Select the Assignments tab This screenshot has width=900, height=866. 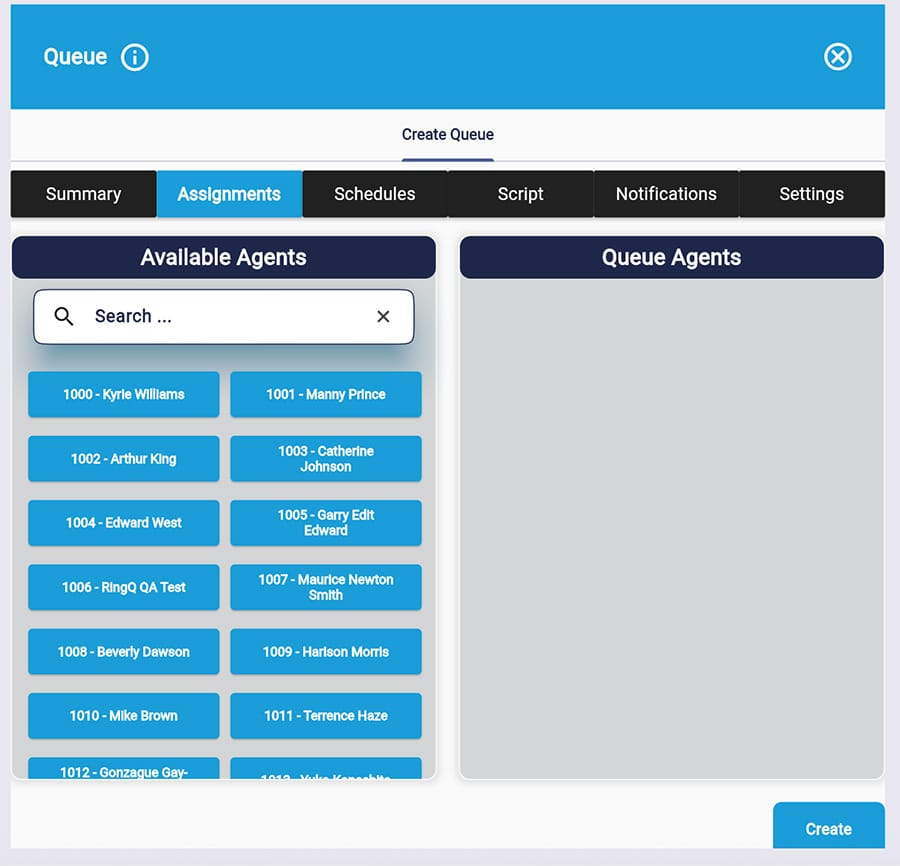[229, 194]
